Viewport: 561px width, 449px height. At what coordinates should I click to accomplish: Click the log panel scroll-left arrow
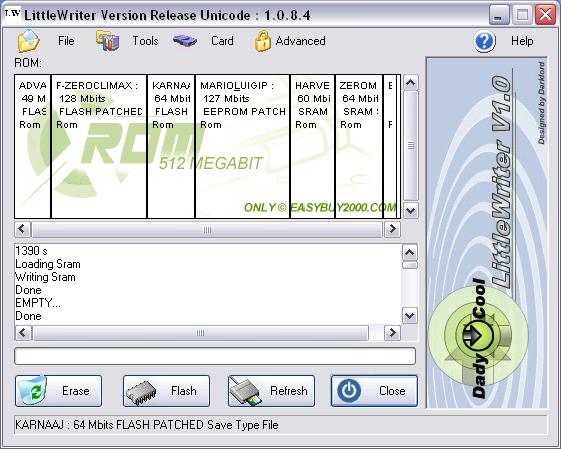23,333
